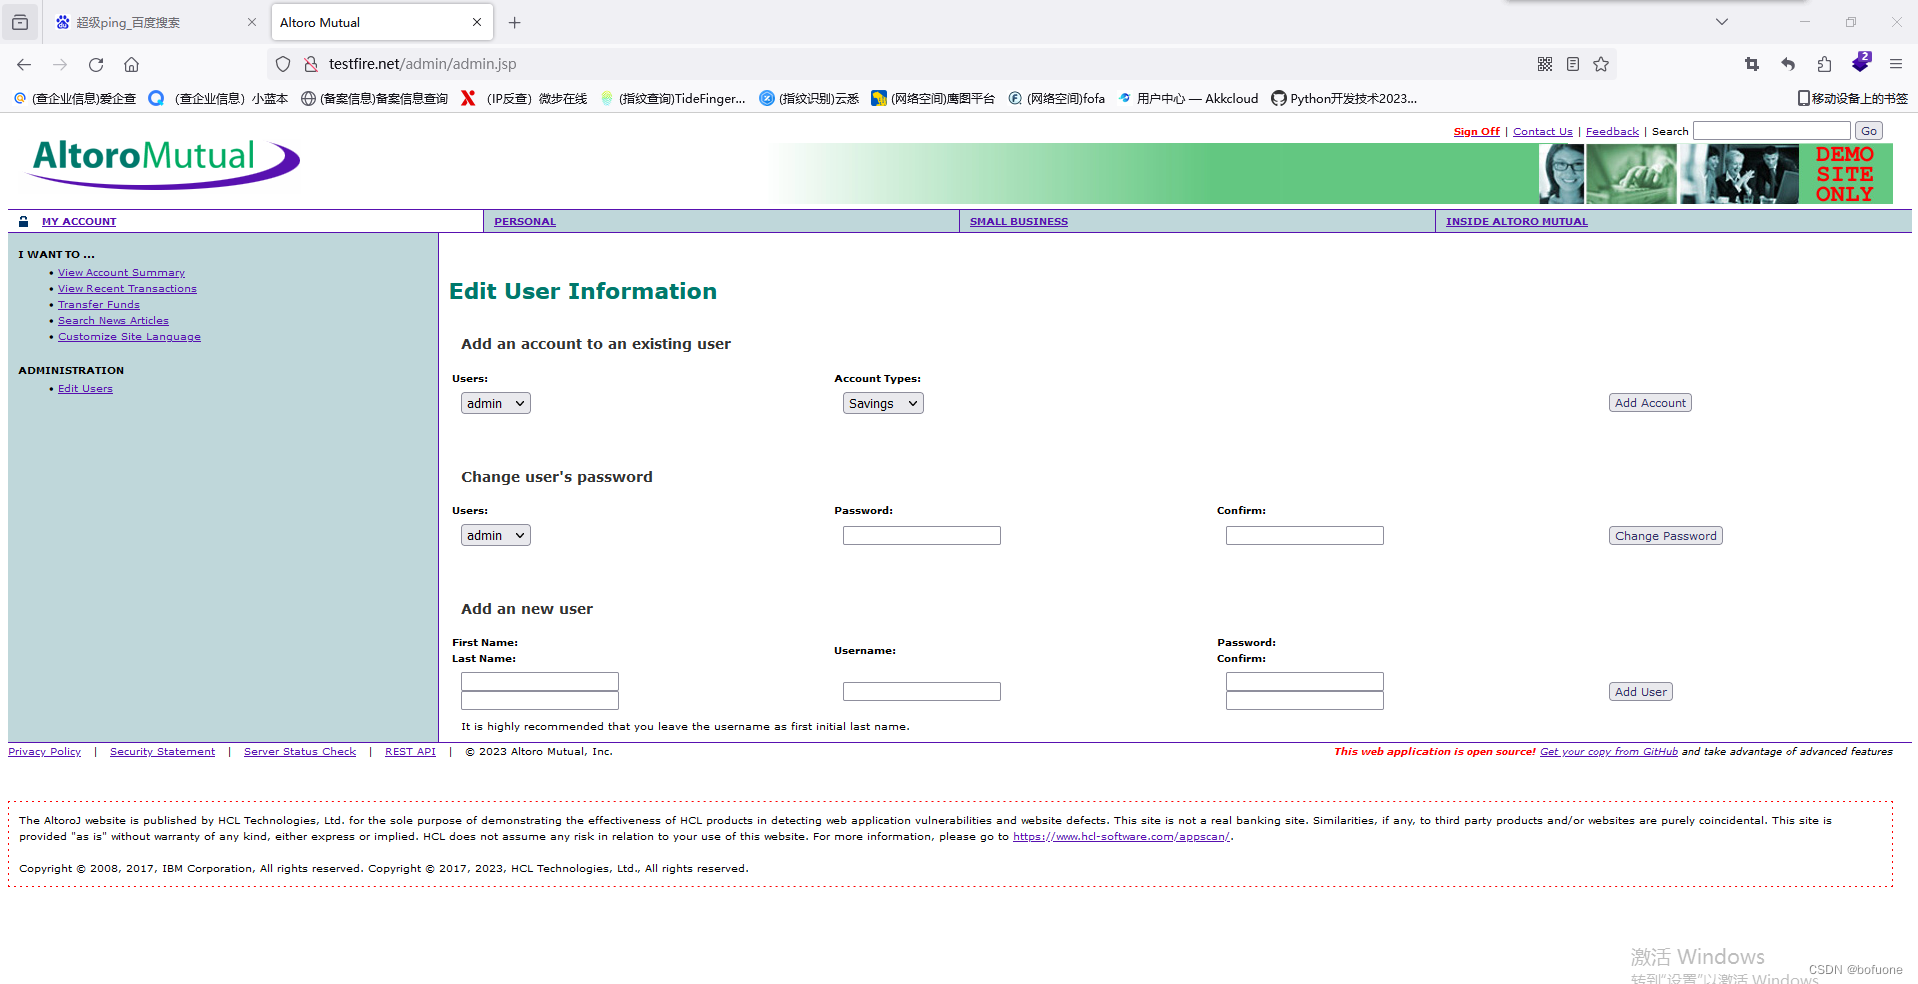Click the Add Account button
The image size is (1918, 984).
click(1650, 403)
